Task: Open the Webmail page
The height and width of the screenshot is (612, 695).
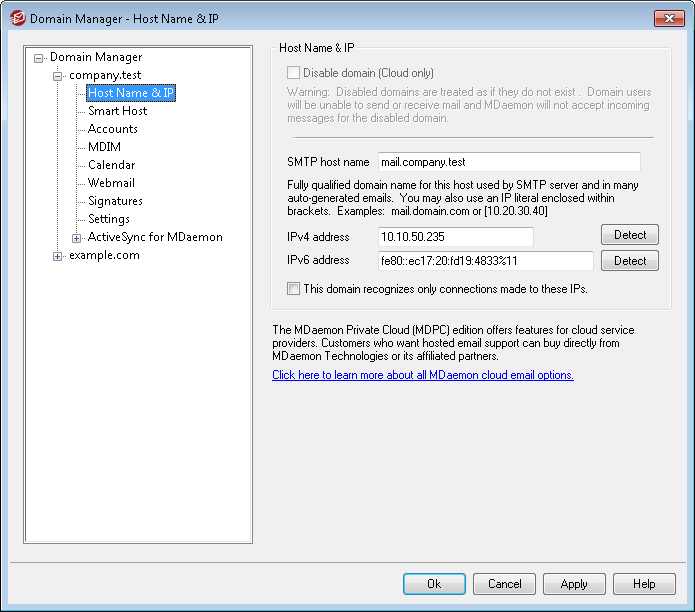Action: point(111,183)
